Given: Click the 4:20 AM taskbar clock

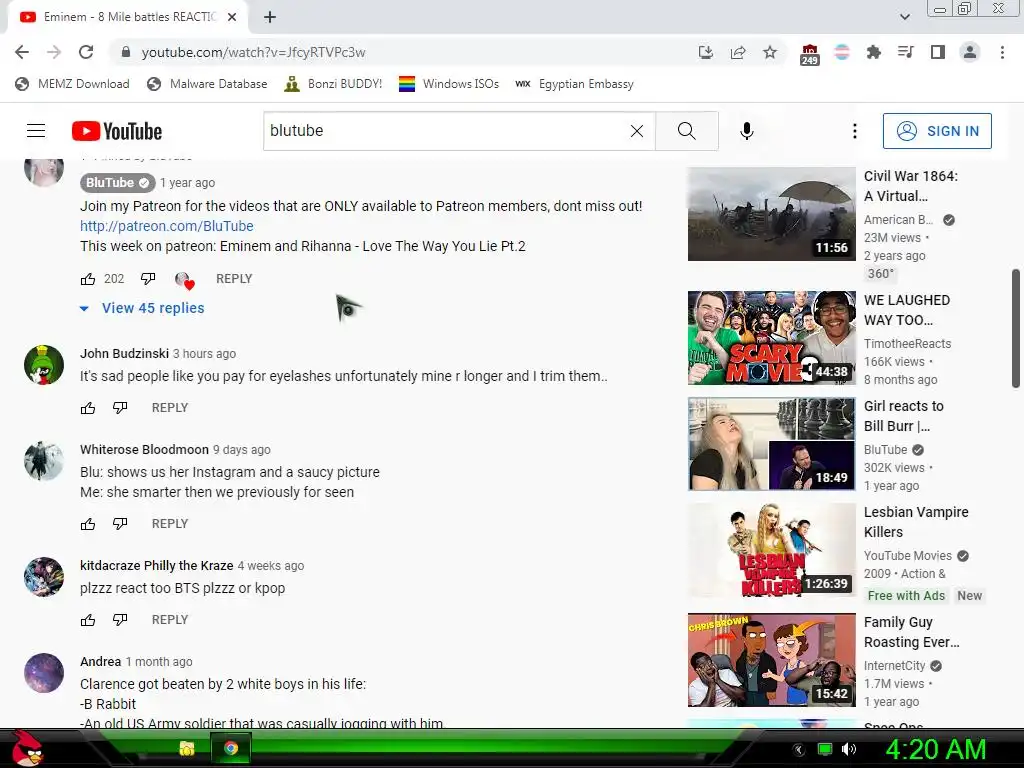Looking at the screenshot, I should pyautogui.click(x=935, y=750).
